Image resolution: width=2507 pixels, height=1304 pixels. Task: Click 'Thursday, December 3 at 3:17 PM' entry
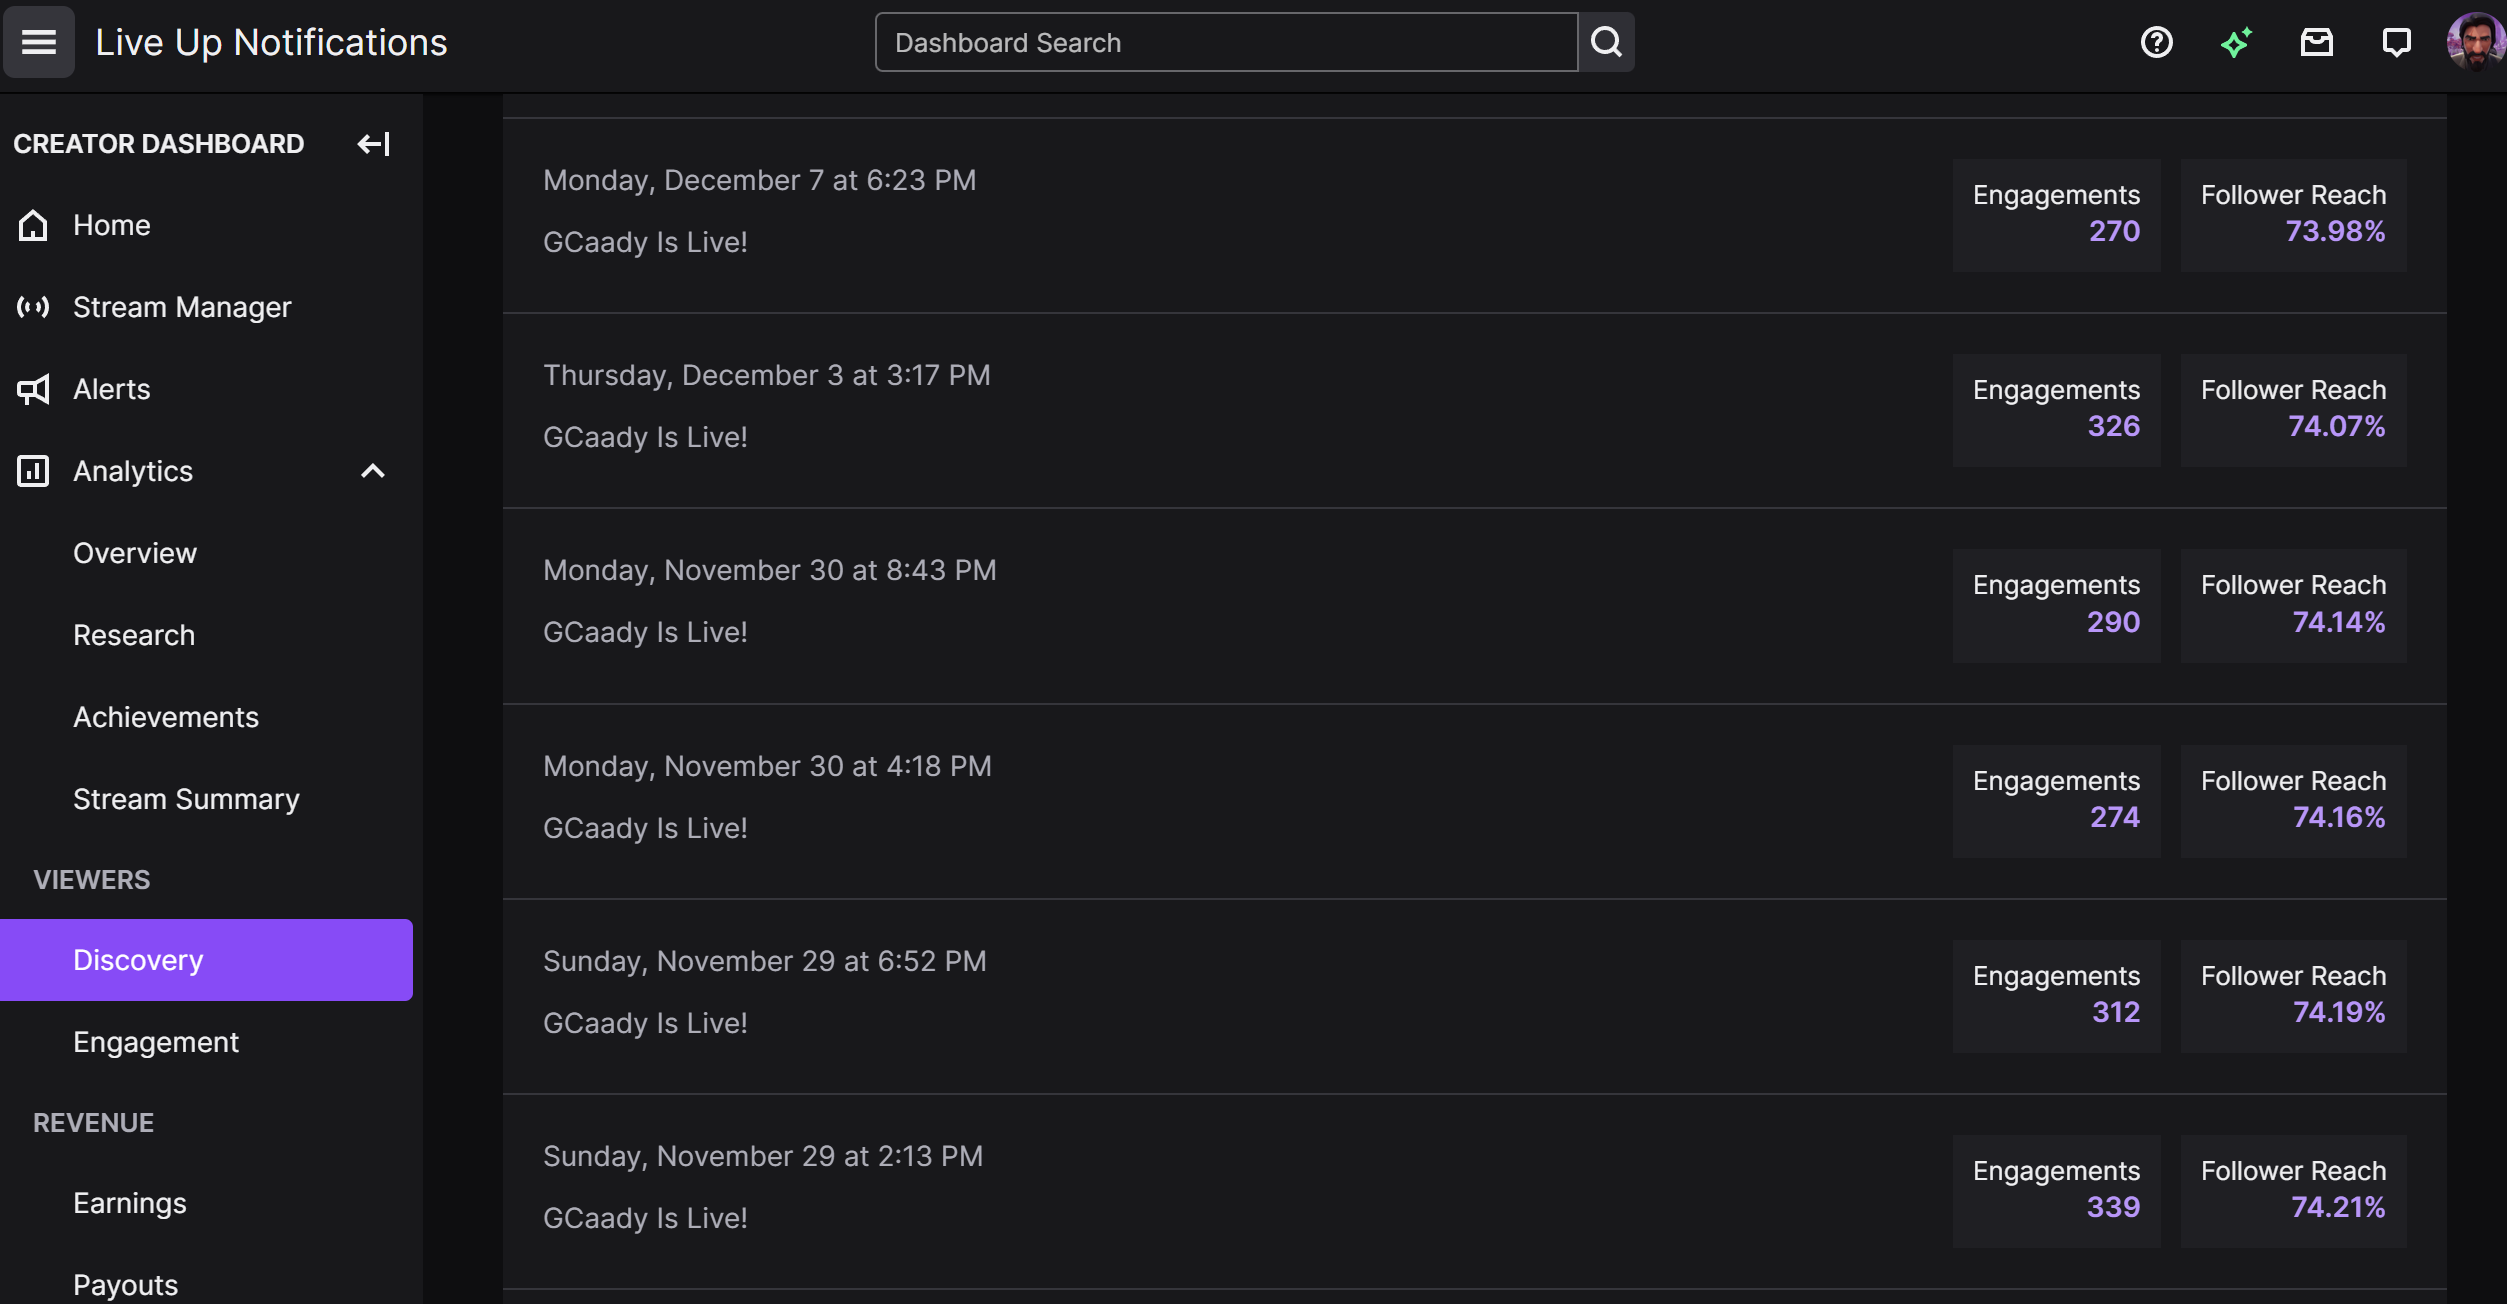pyautogui.click(x=766, y=375)
